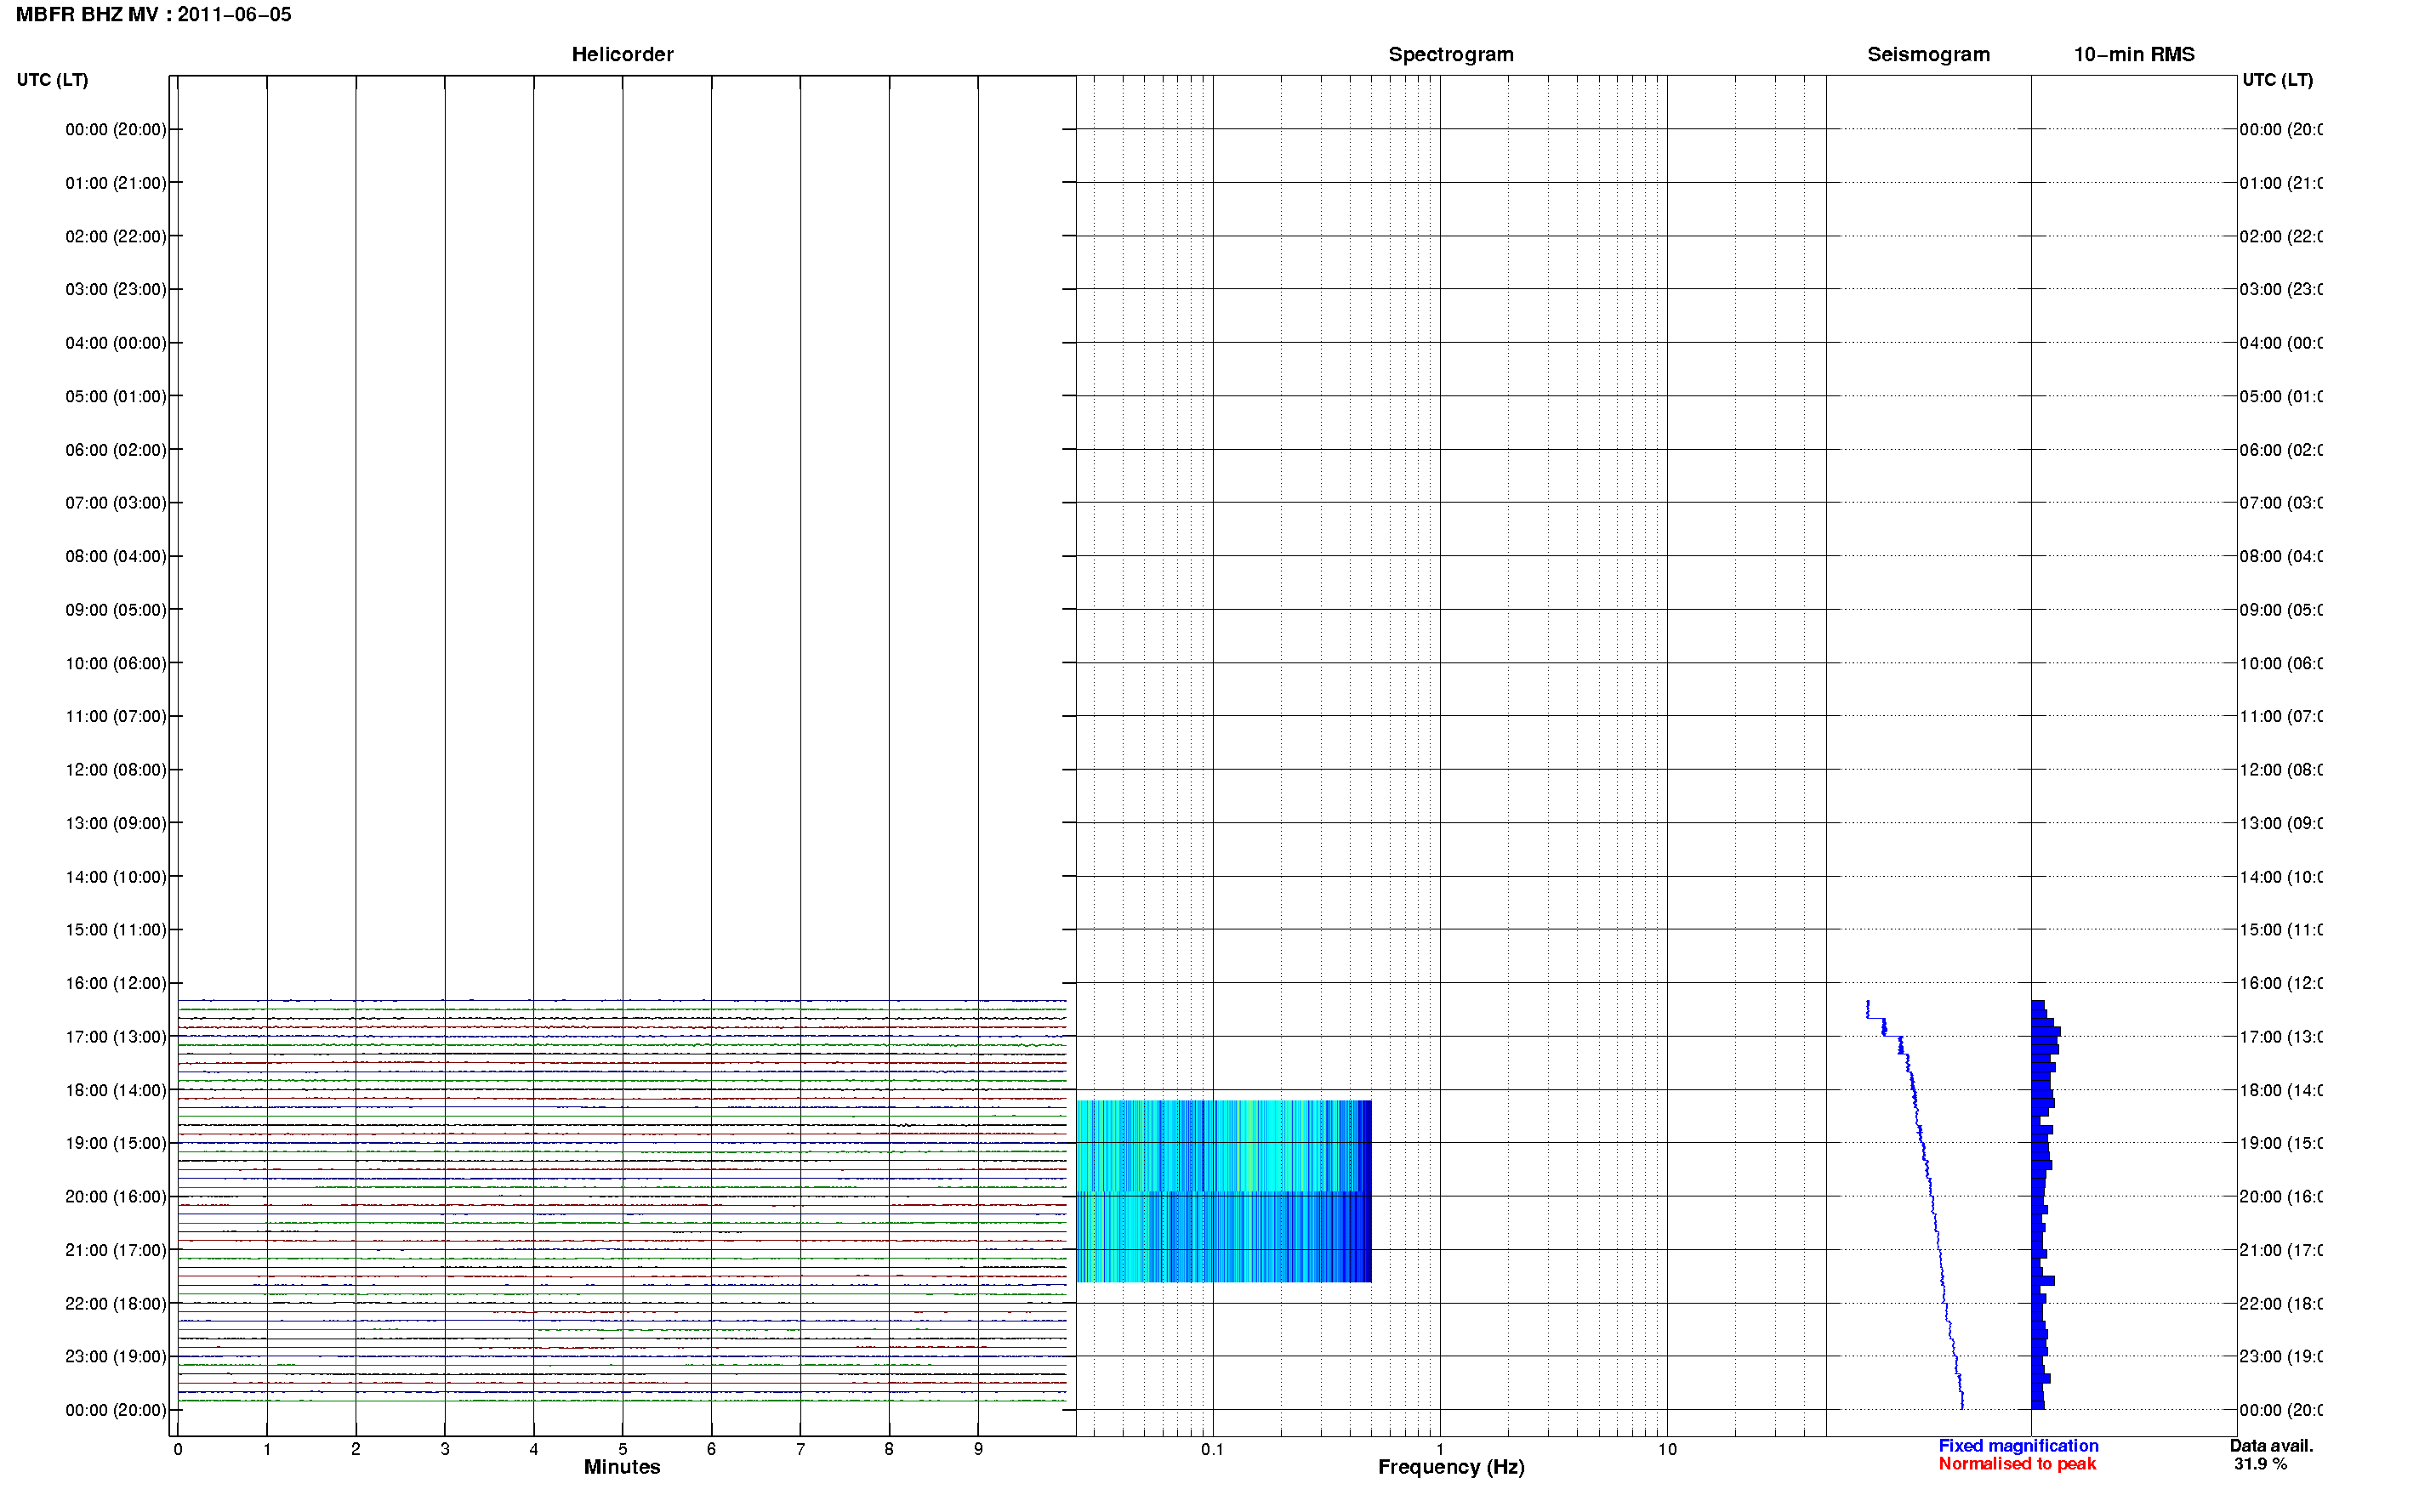2419x1512 pixels.
Task: Click the left time label '21:00 (17:00)'
Action: (x=116, y=1250)
